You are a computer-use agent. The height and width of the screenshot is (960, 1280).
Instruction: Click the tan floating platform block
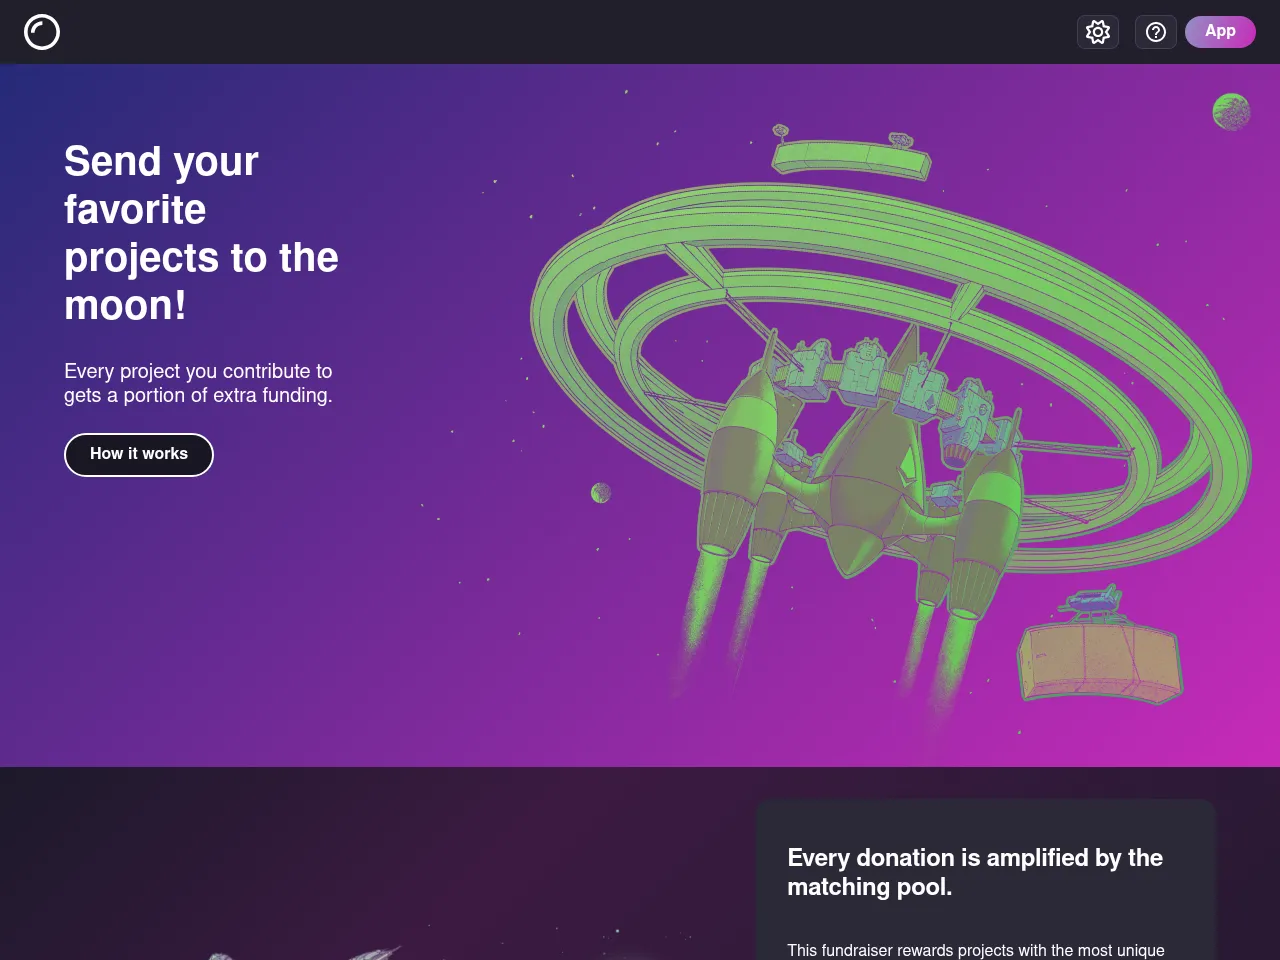(1100, 662)
